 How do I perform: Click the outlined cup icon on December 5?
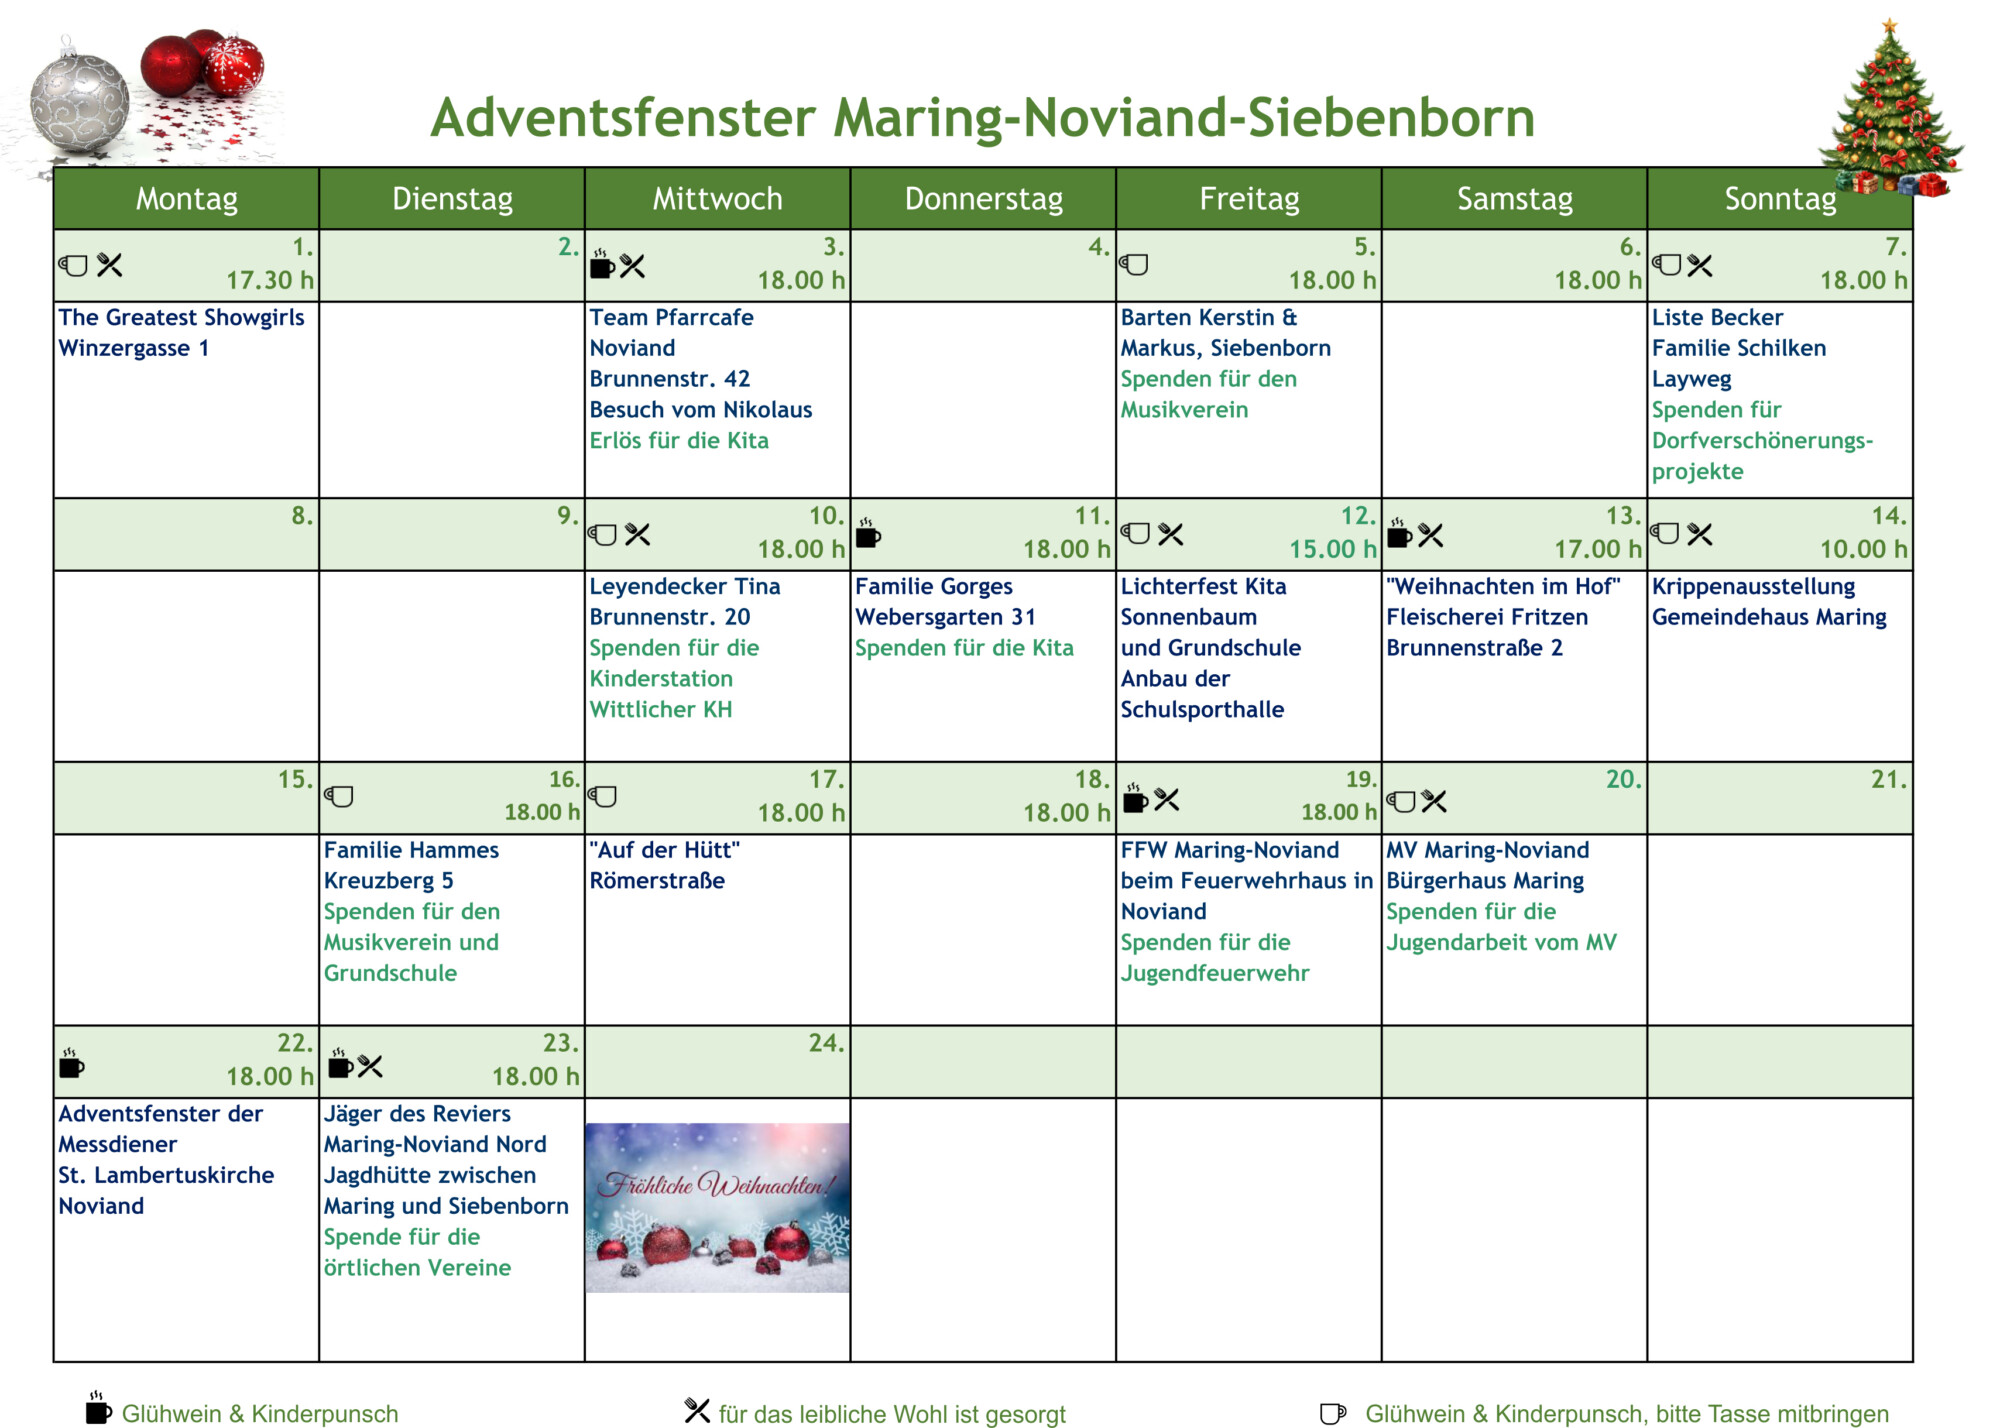(x=1134, y=265)
